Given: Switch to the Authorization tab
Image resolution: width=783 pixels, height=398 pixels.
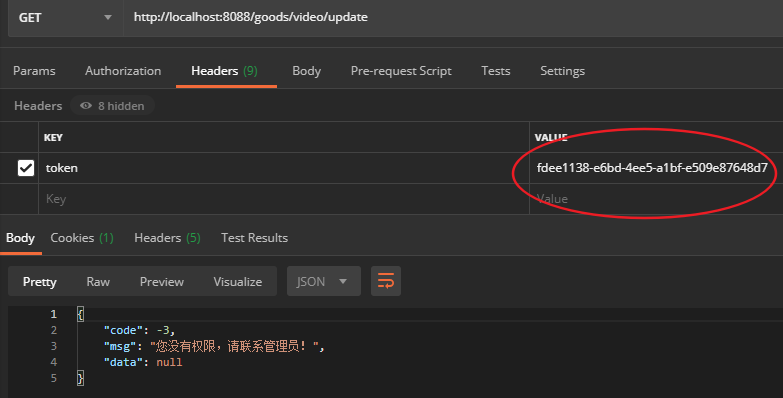Looking at the screenshot, I should 123,71.
